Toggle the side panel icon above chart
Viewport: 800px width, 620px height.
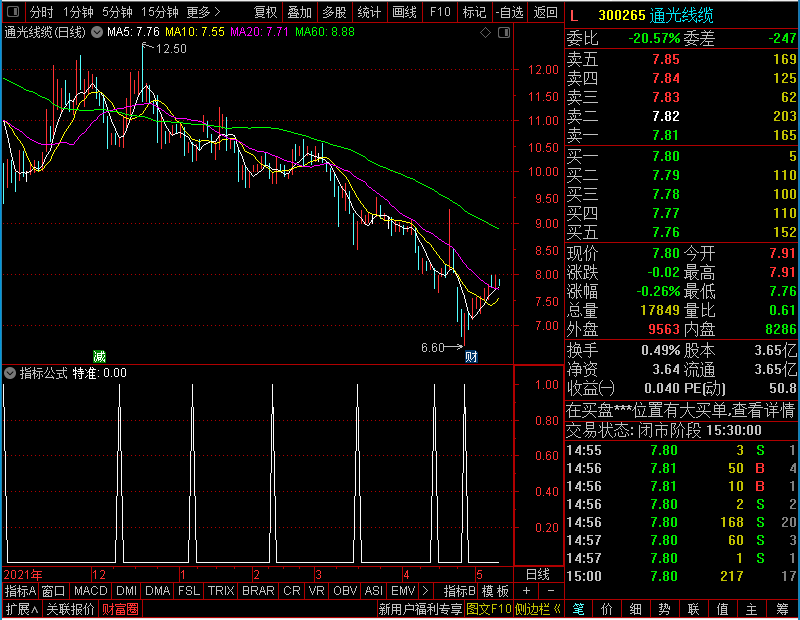click(504, 33)
